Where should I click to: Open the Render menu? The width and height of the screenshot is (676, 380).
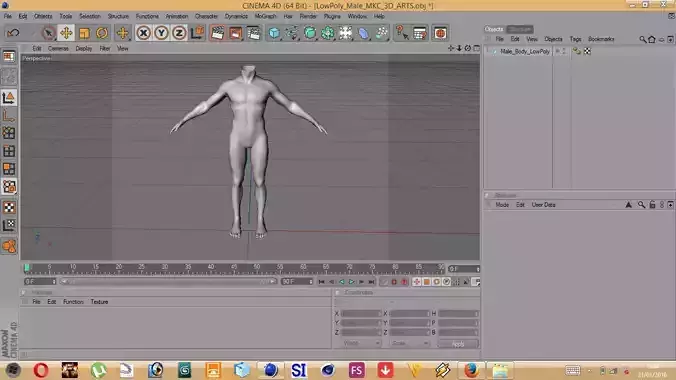click(x=308, y=16)
